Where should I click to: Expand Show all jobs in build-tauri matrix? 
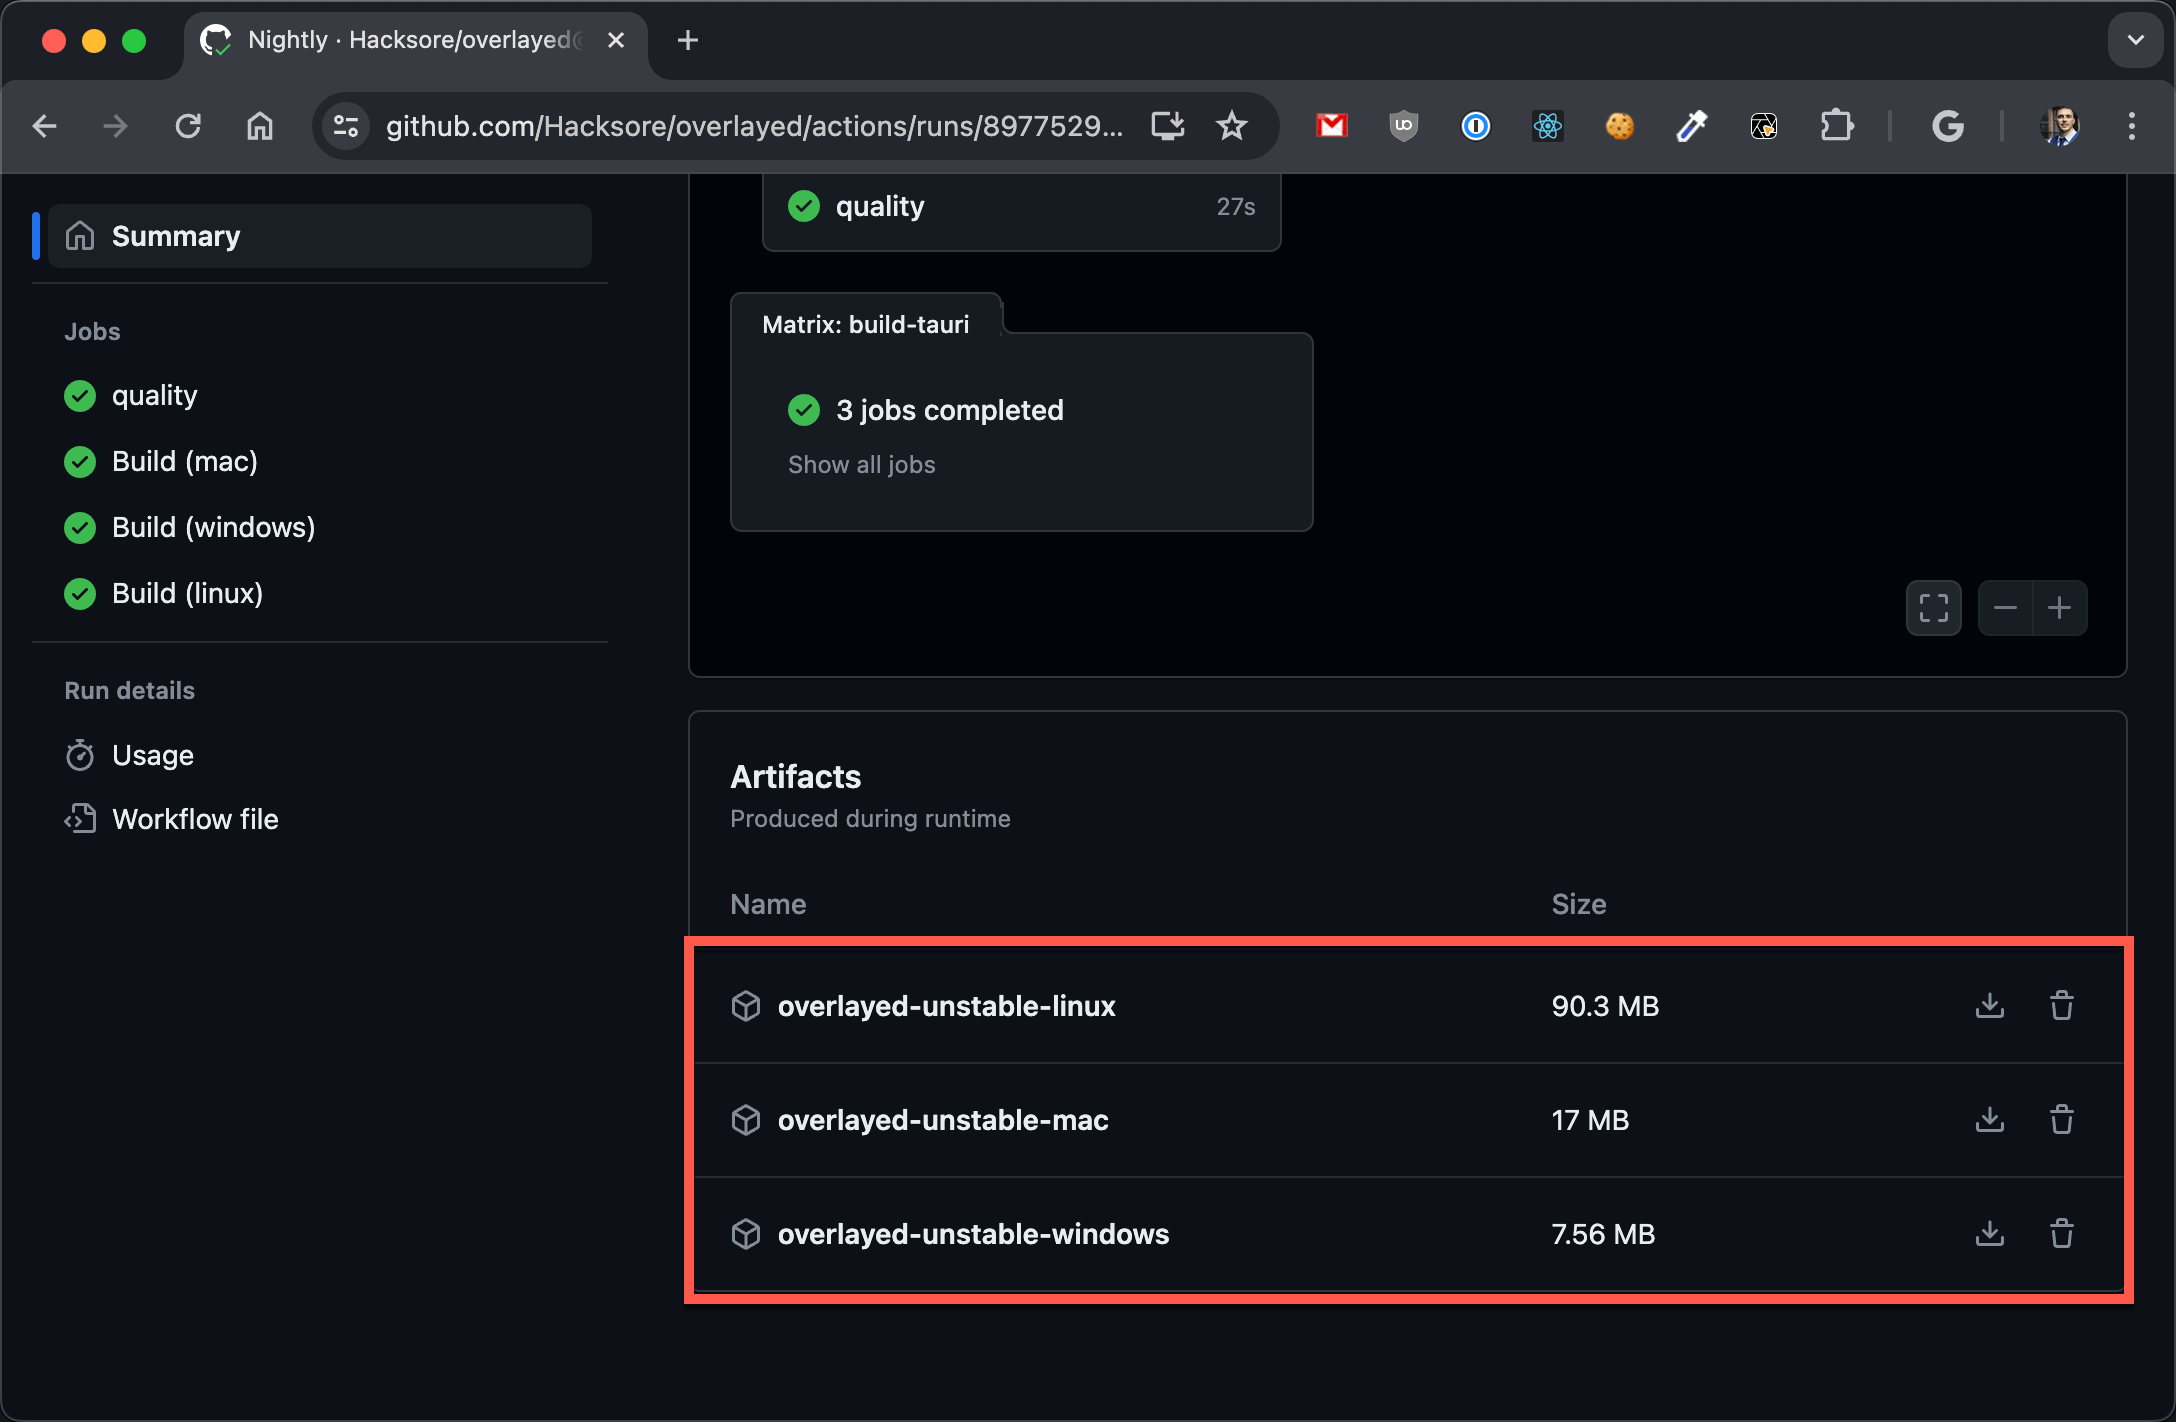(x=861, y=465)
